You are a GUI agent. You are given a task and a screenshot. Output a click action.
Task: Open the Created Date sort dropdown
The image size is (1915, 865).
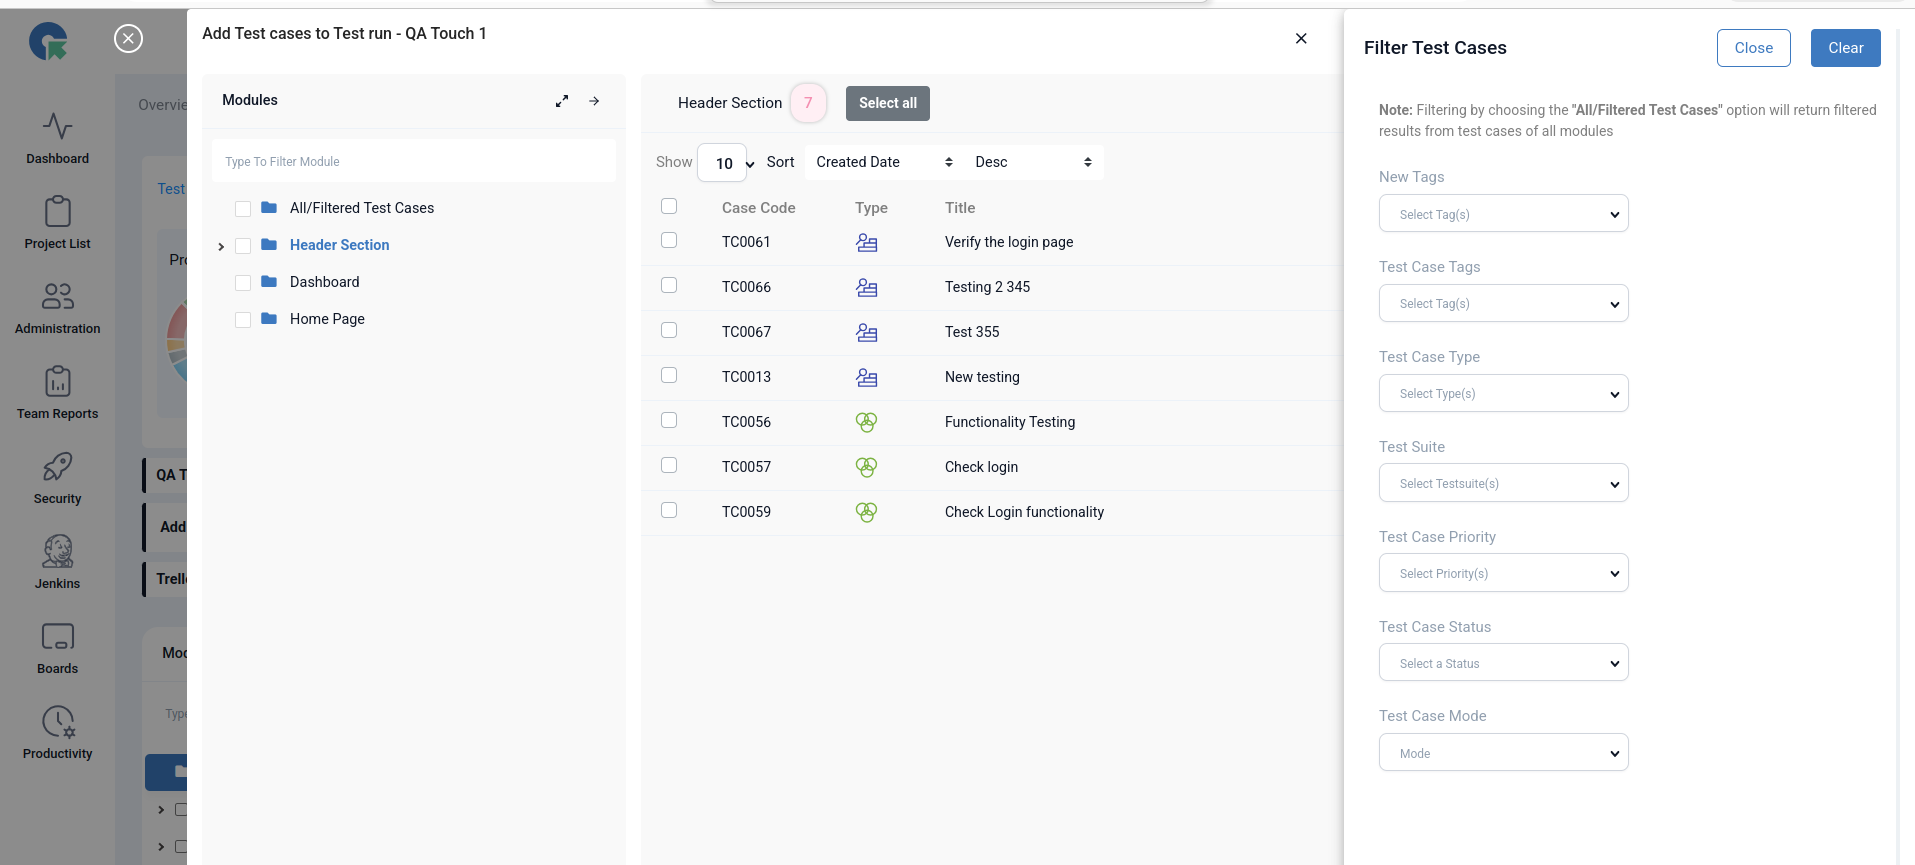click(x=883, y=162)
